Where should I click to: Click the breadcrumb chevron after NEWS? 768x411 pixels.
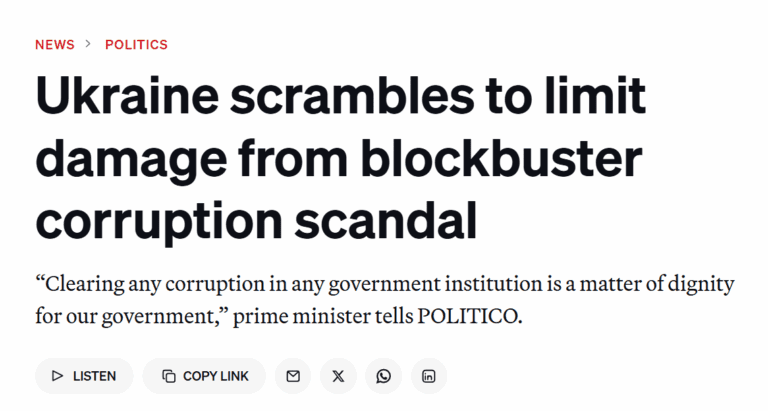tap(89, 44)
